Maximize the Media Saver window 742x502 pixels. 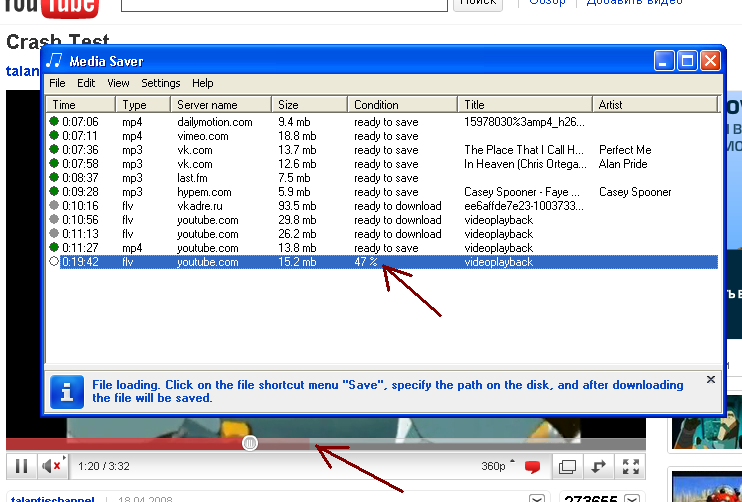point(687,61)
